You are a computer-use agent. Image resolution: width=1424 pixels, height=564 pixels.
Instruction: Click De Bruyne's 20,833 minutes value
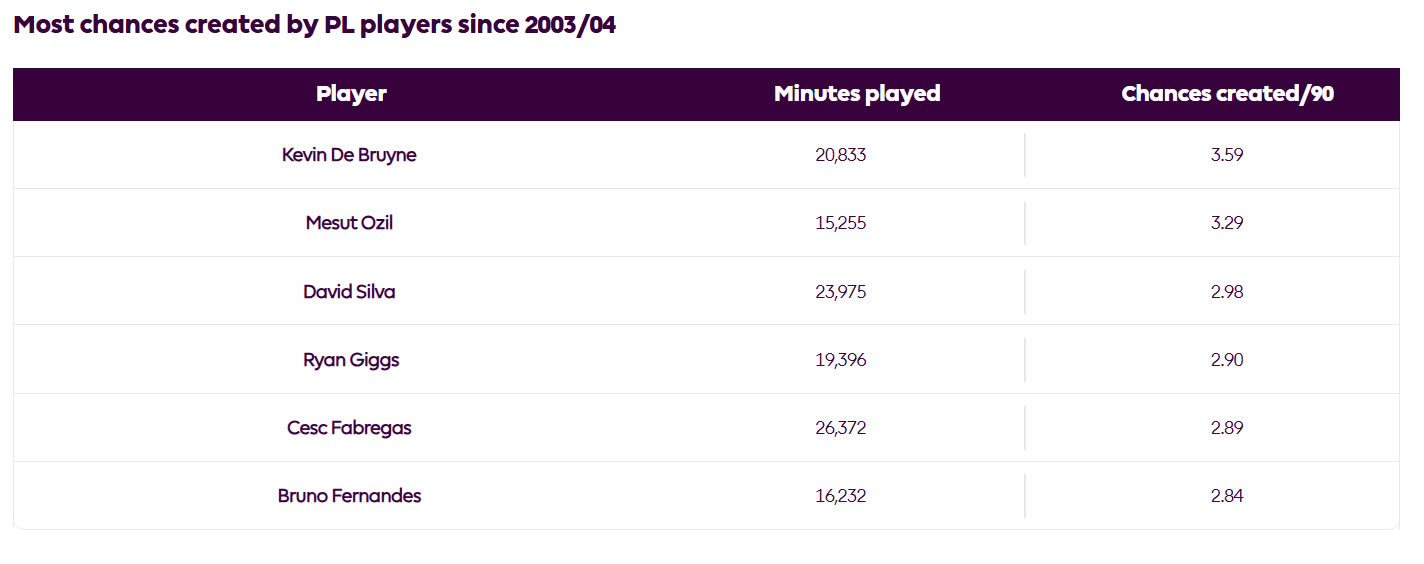(841, 155)
